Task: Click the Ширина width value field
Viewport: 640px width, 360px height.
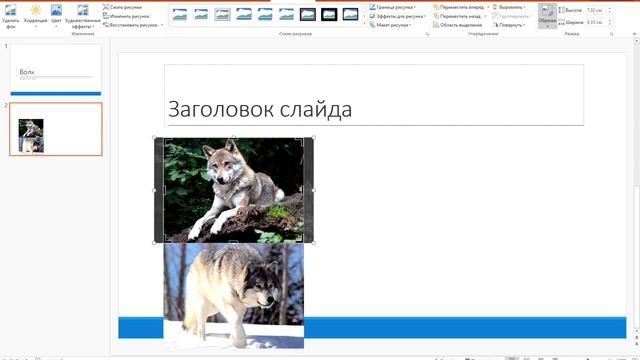Action: 595,22
